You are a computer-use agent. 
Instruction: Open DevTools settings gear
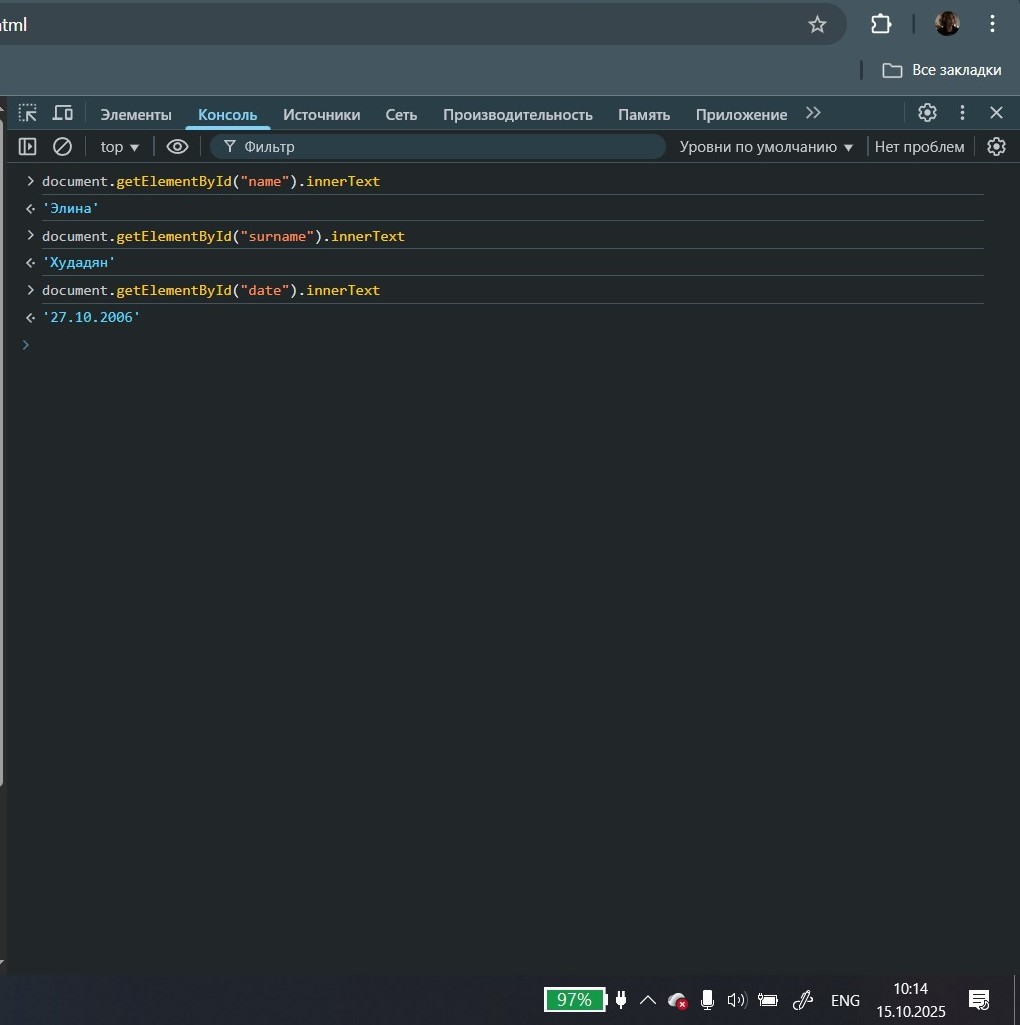(927, 113)
